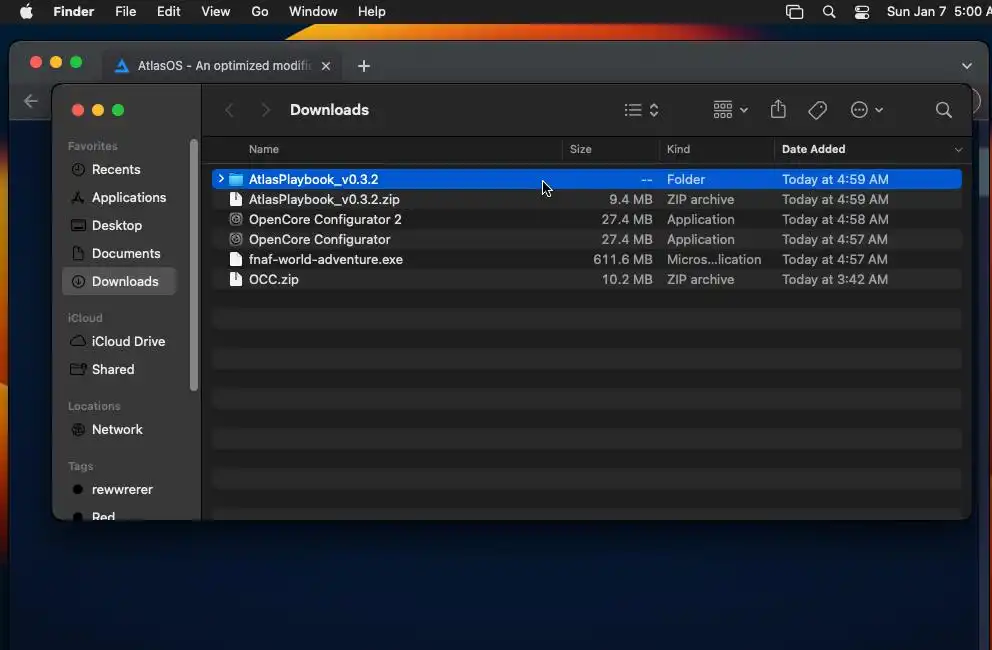The width and height of the screenshot is (992, 650).
Task: Select the OCC.zip file
Action: (x=586, y=280)
